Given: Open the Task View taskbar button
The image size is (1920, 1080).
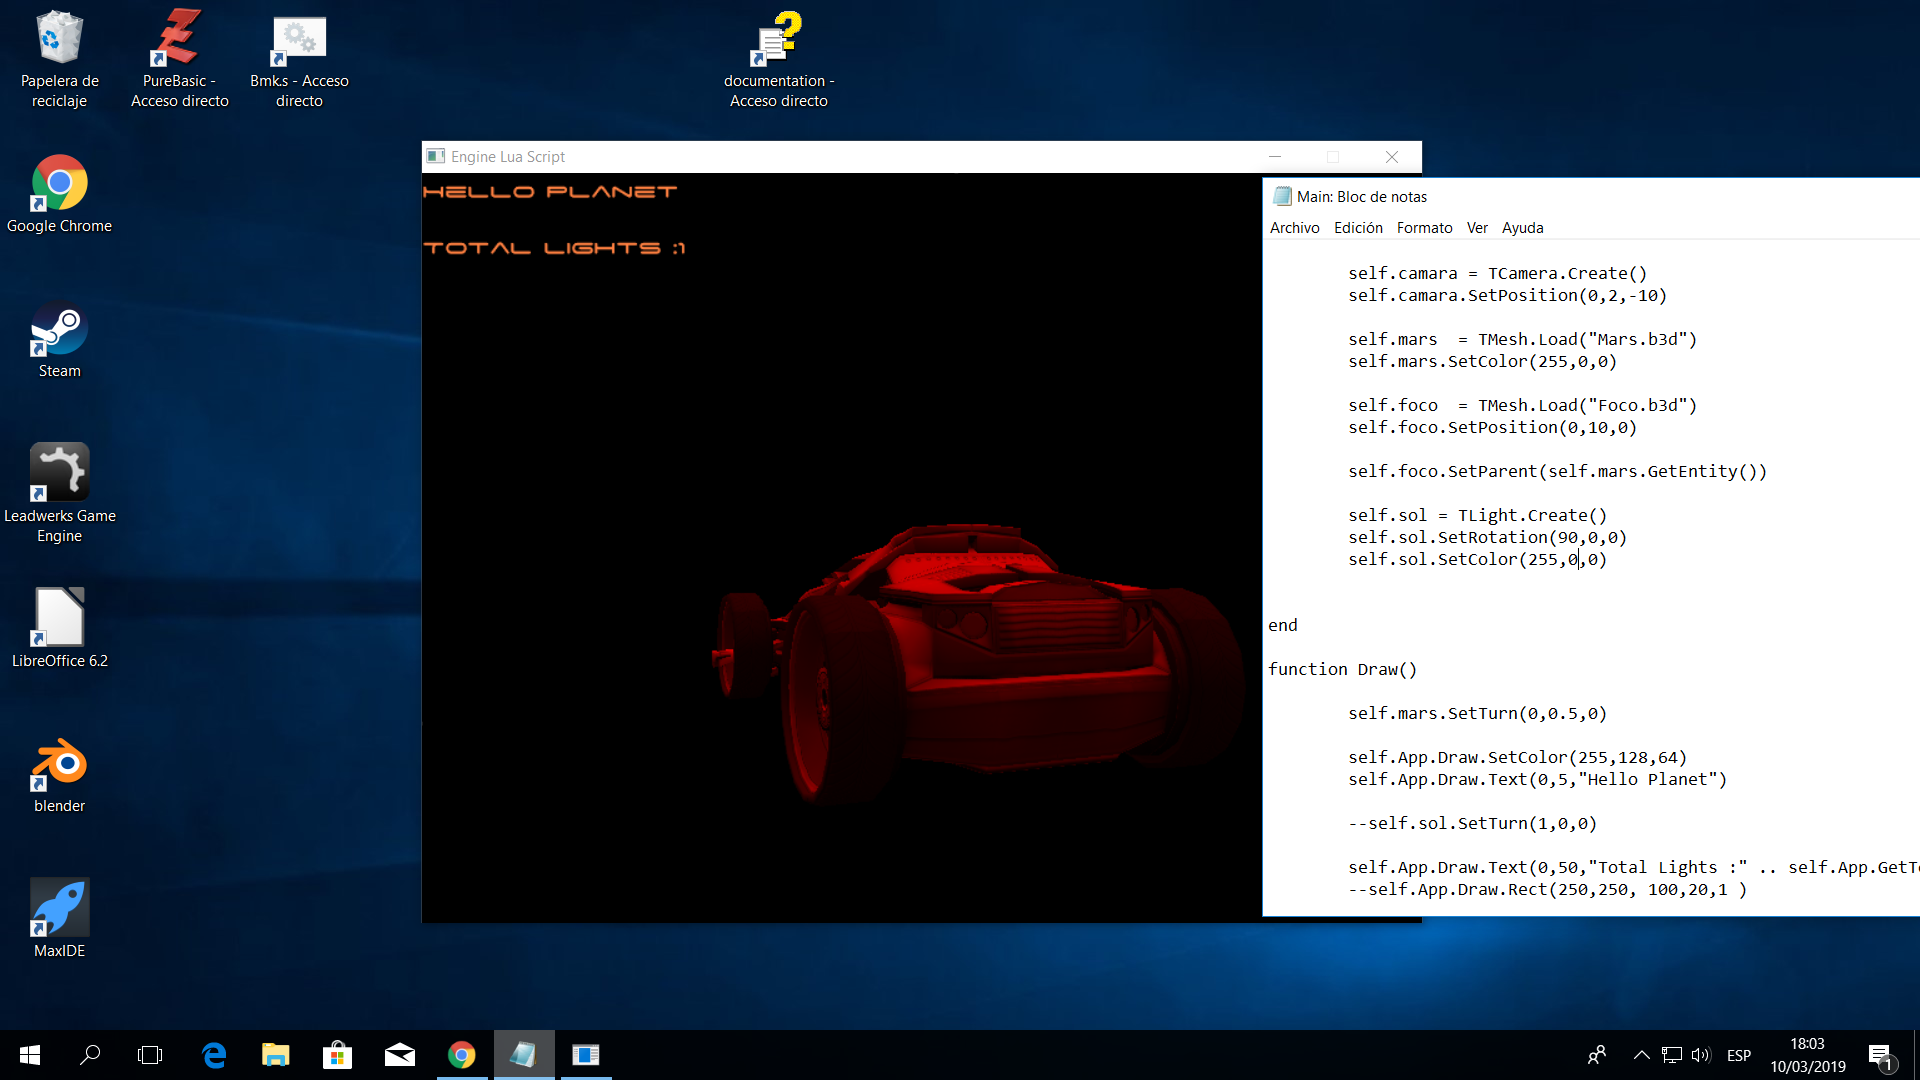Looking at the screenshot, I should (x=150, y=1055).
